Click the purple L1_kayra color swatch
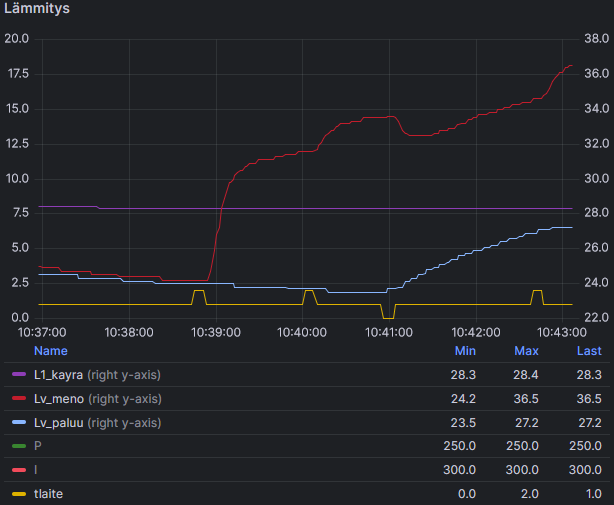The height and width of the screenshot is (505, 614). [18, 375]
